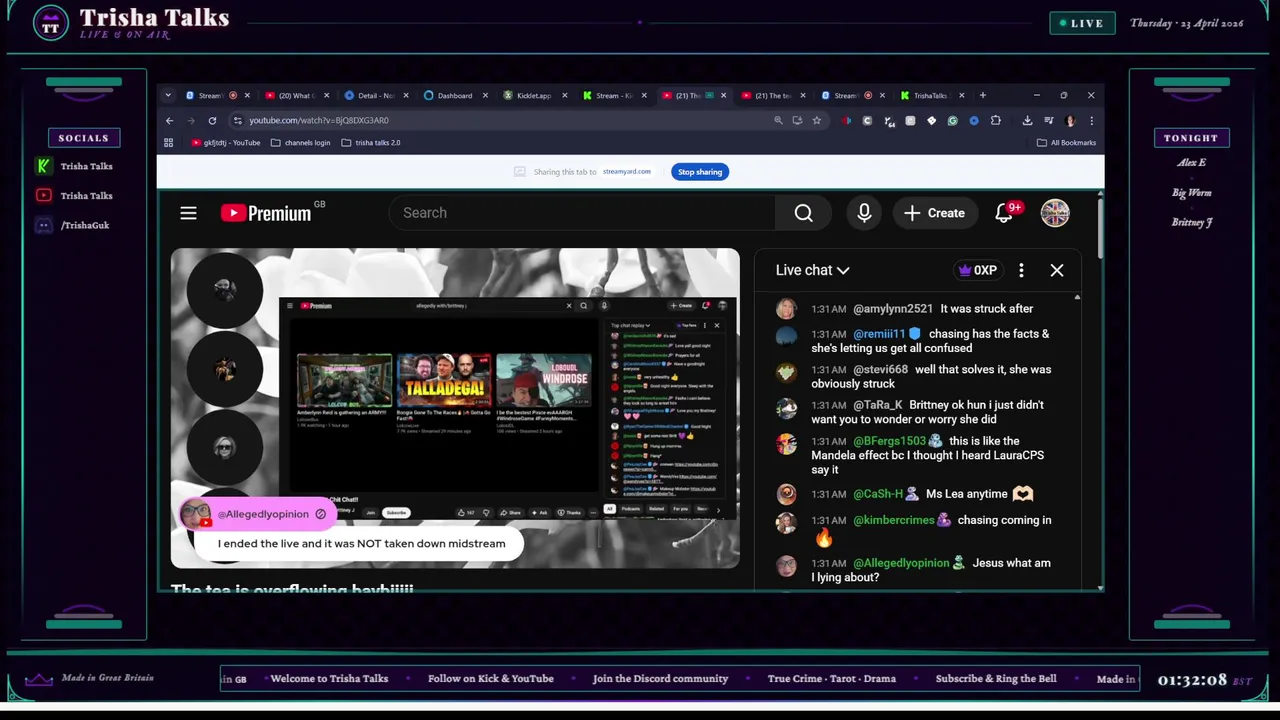Screen dimensions: 1280x720
Task: Close the Dashboard tab
Action: [x=485, y=95]
